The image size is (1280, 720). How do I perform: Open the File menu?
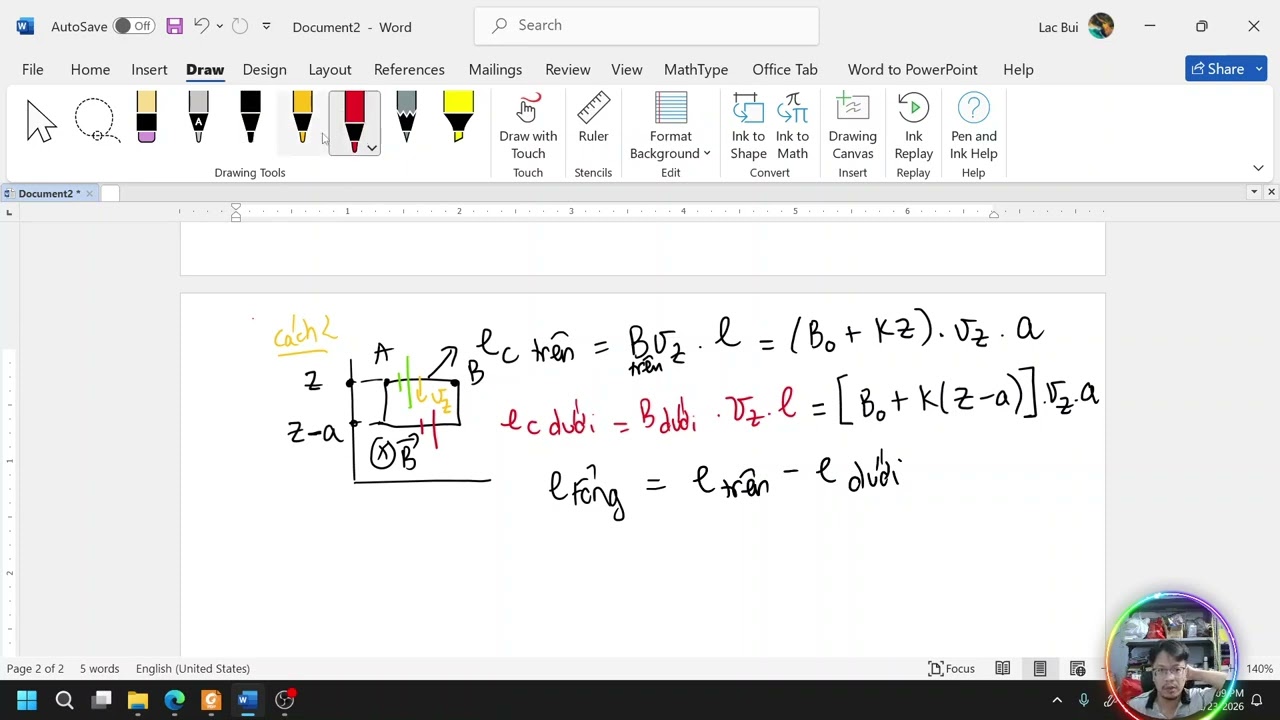(33, 69)
